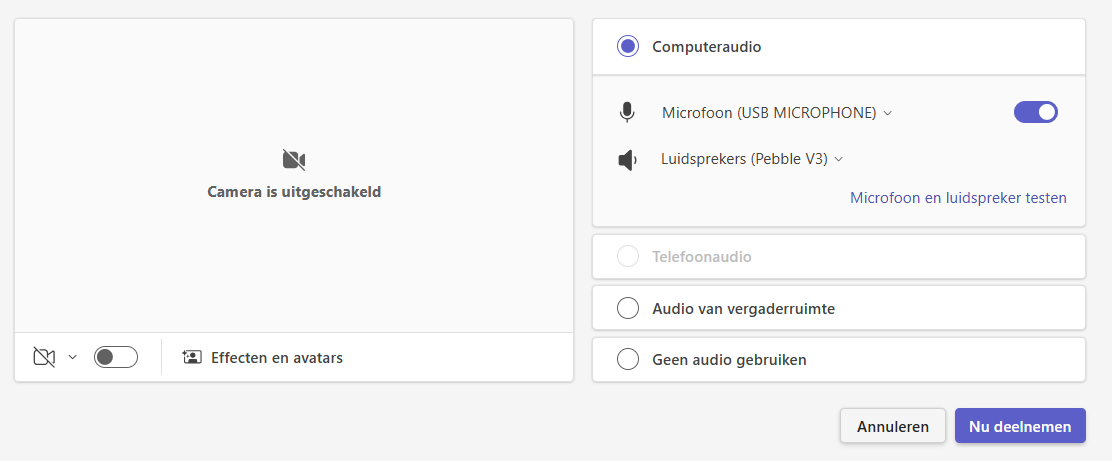
Task: Click the speaker icon beside Luidsprekers
Action: (x=628, y=160)
